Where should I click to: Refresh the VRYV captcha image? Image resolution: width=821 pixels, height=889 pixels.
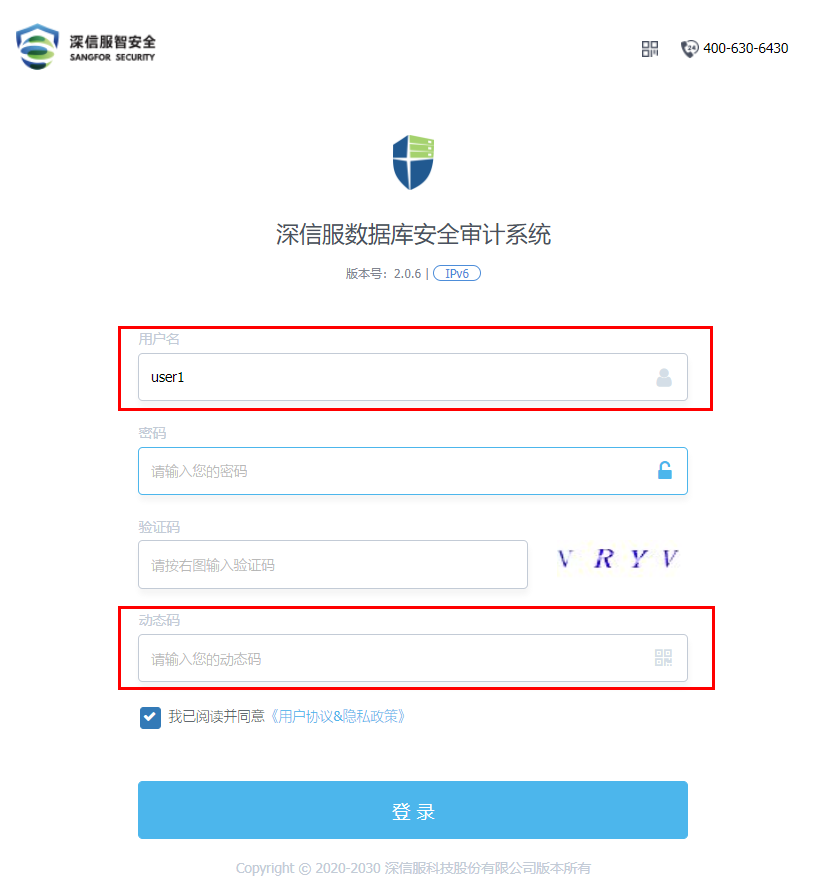coord(617,560)
